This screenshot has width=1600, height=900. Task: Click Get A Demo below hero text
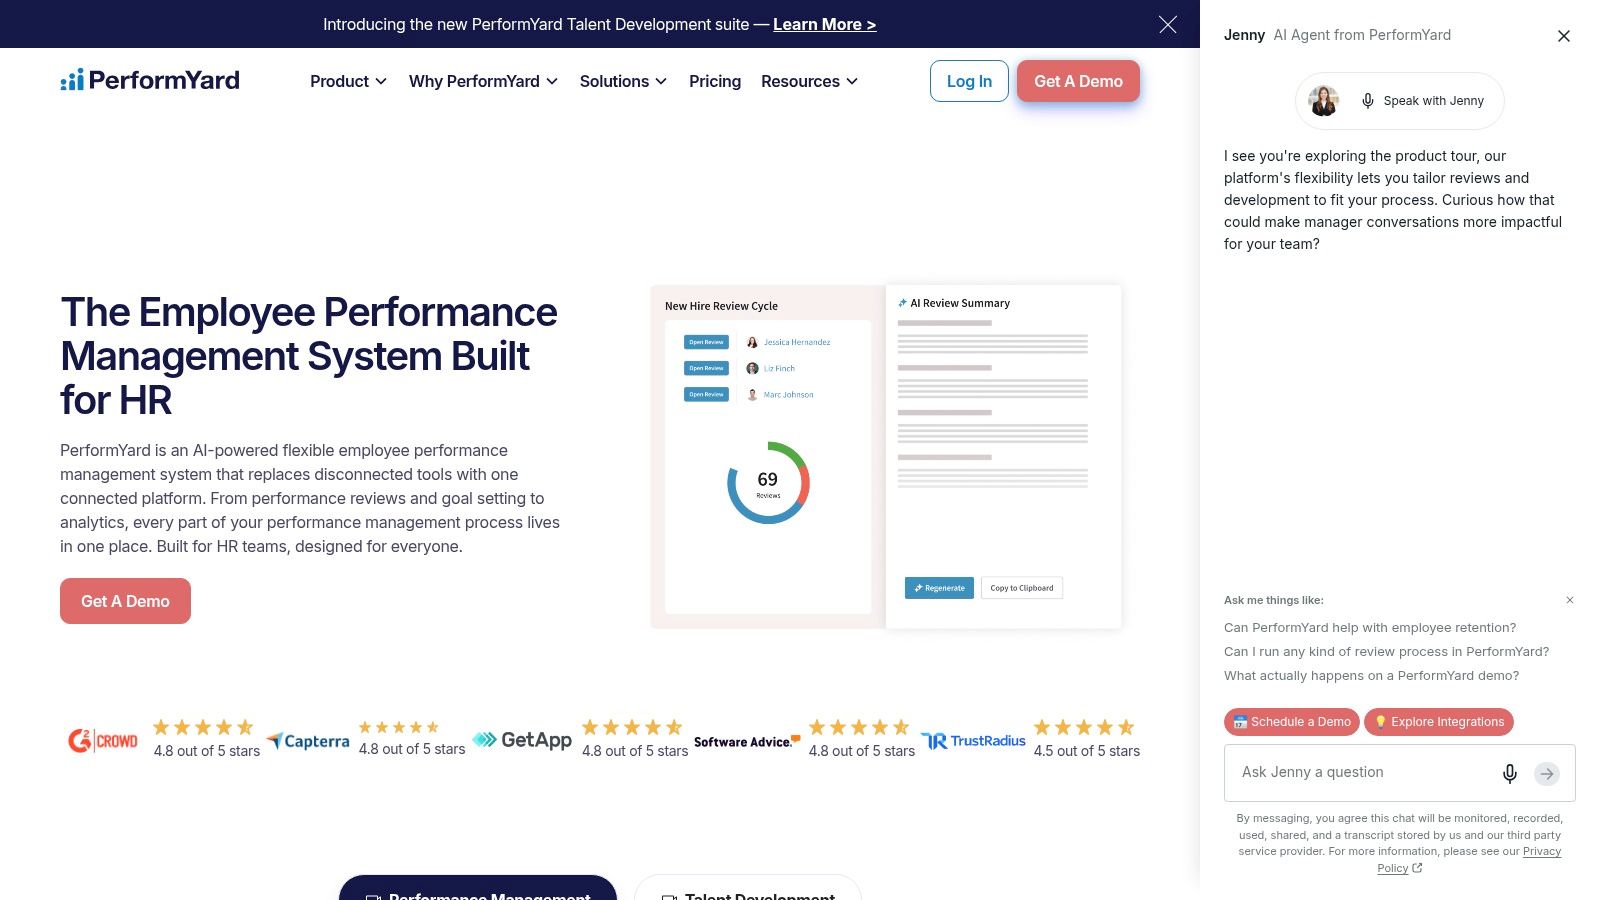pyautogui.click(x=125, y=601)
